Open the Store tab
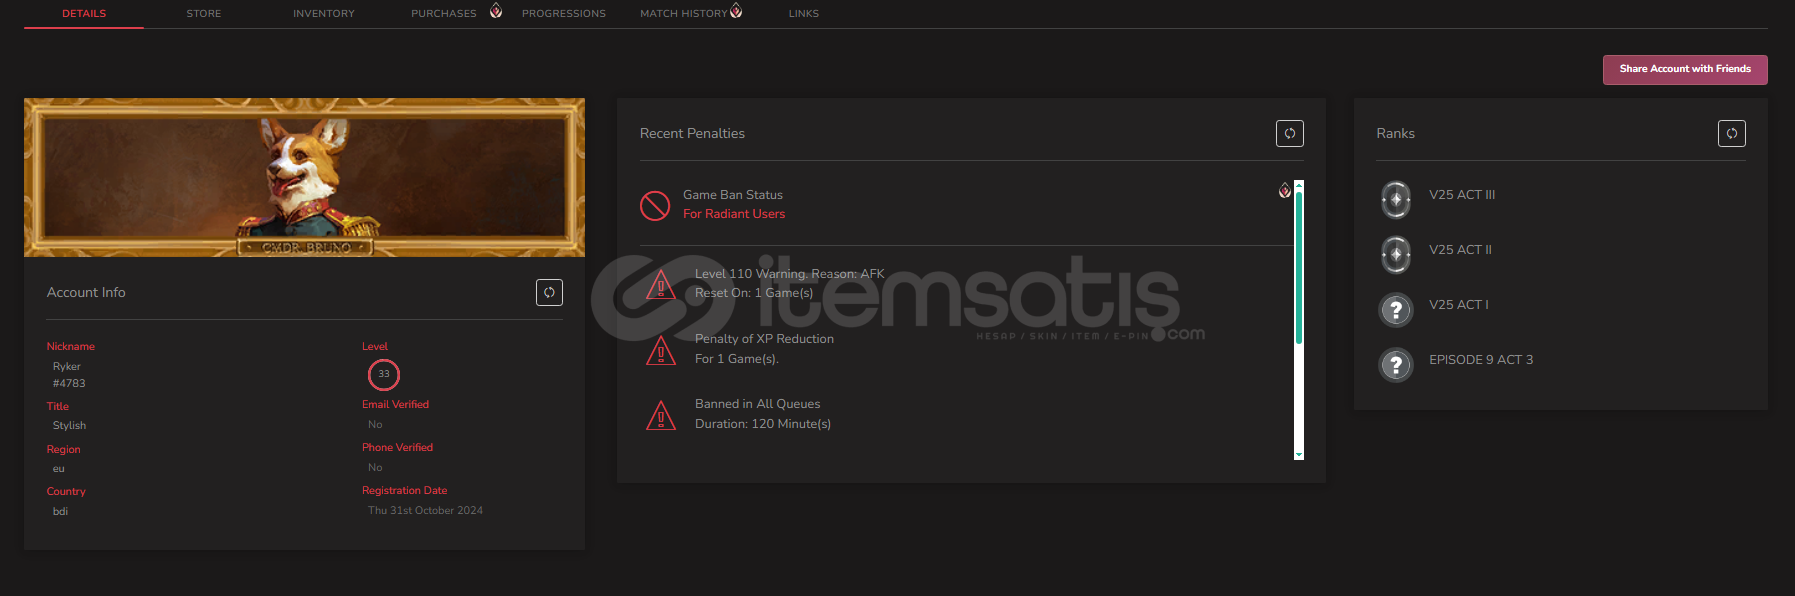Screen dimensions: 1795x596 click(x=204, y=14)
